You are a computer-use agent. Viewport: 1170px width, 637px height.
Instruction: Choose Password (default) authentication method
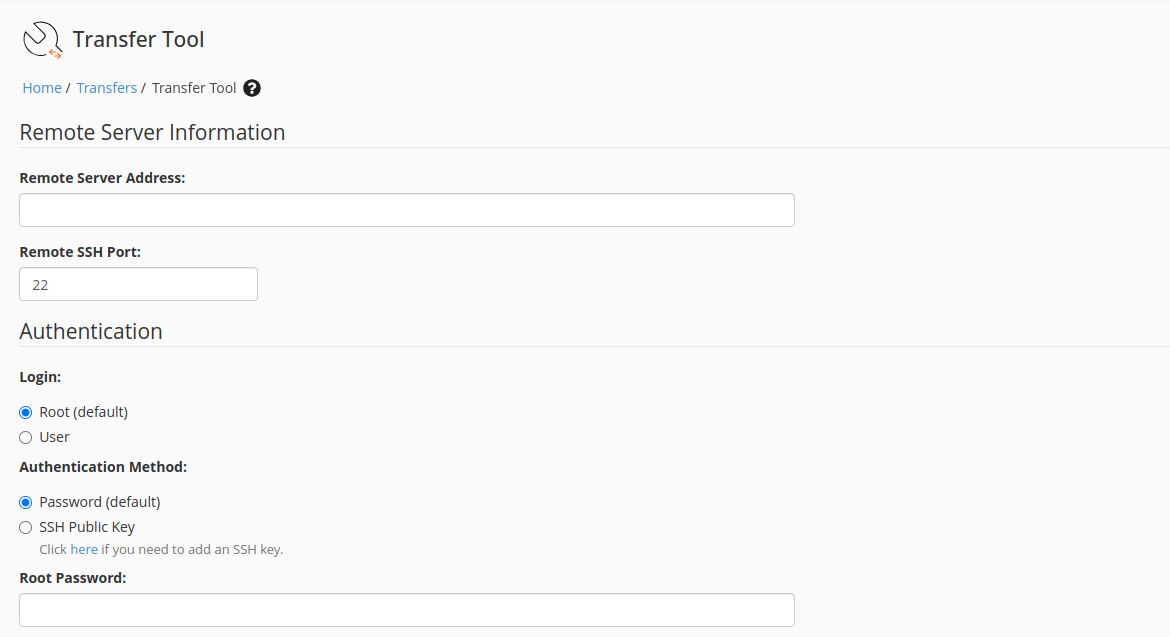tap(25, 501)
